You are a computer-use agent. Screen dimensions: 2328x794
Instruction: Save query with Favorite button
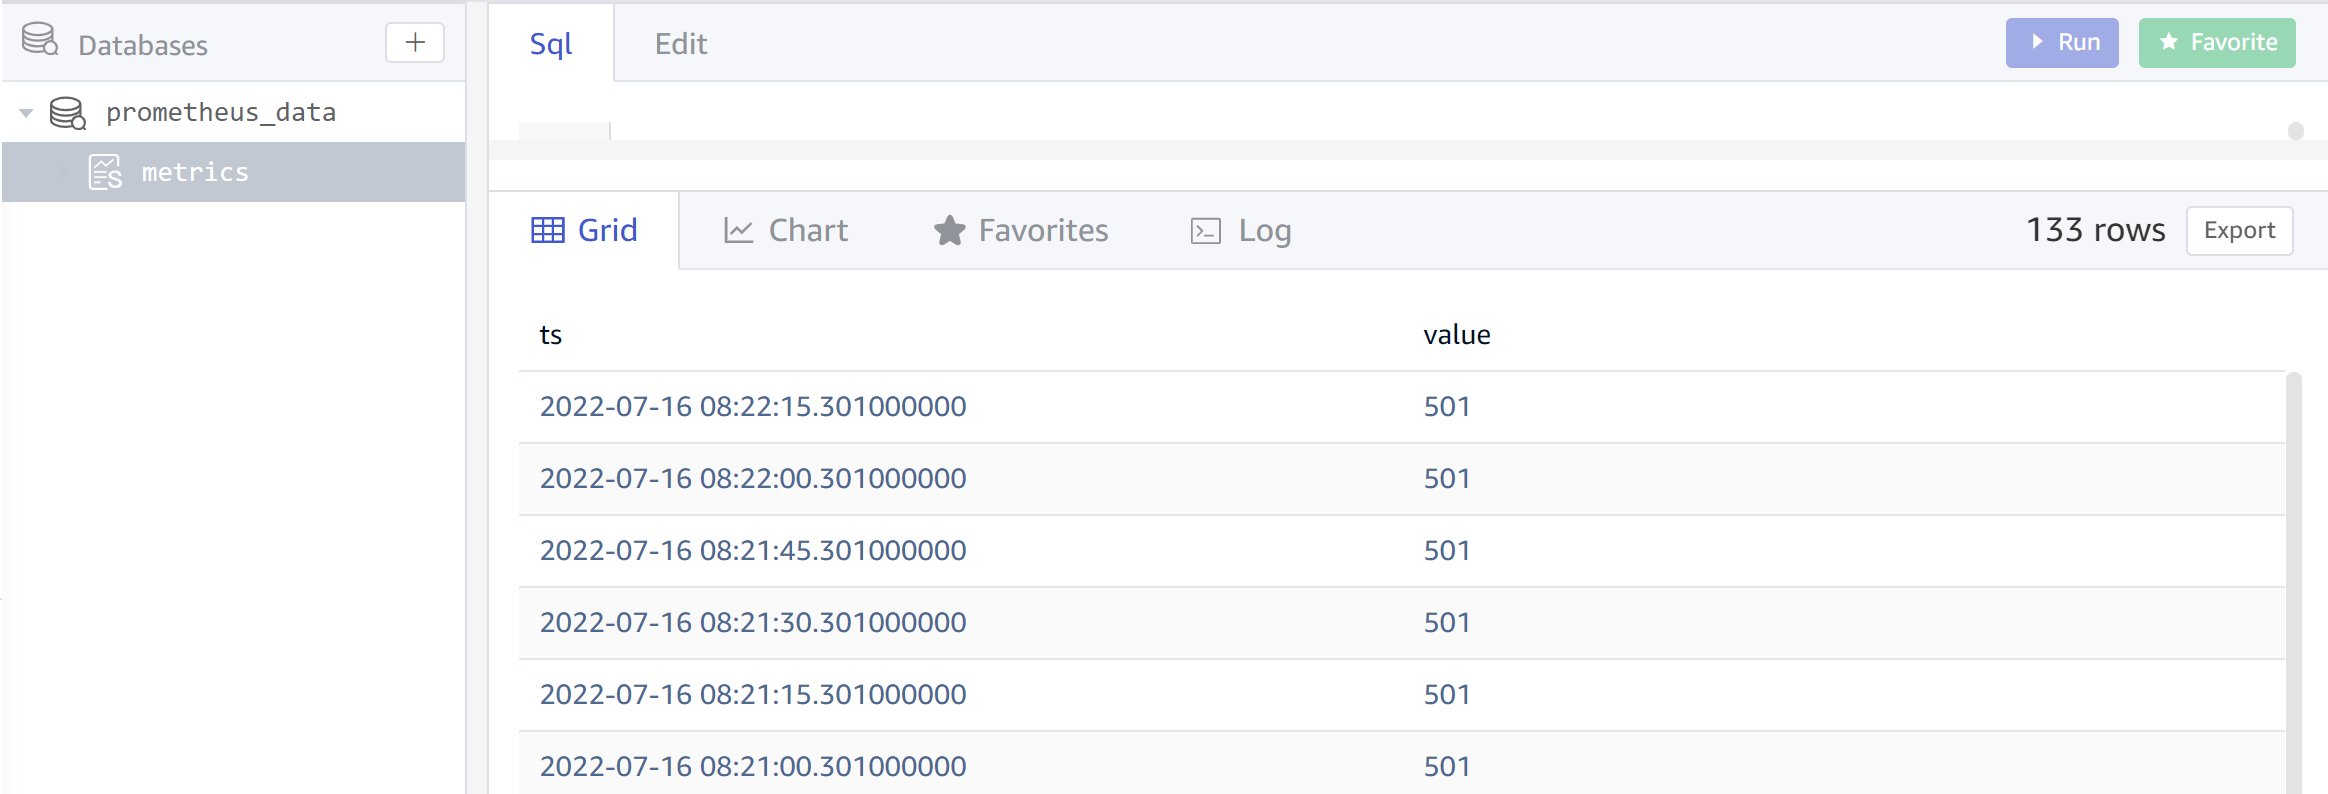point(2216,43)
